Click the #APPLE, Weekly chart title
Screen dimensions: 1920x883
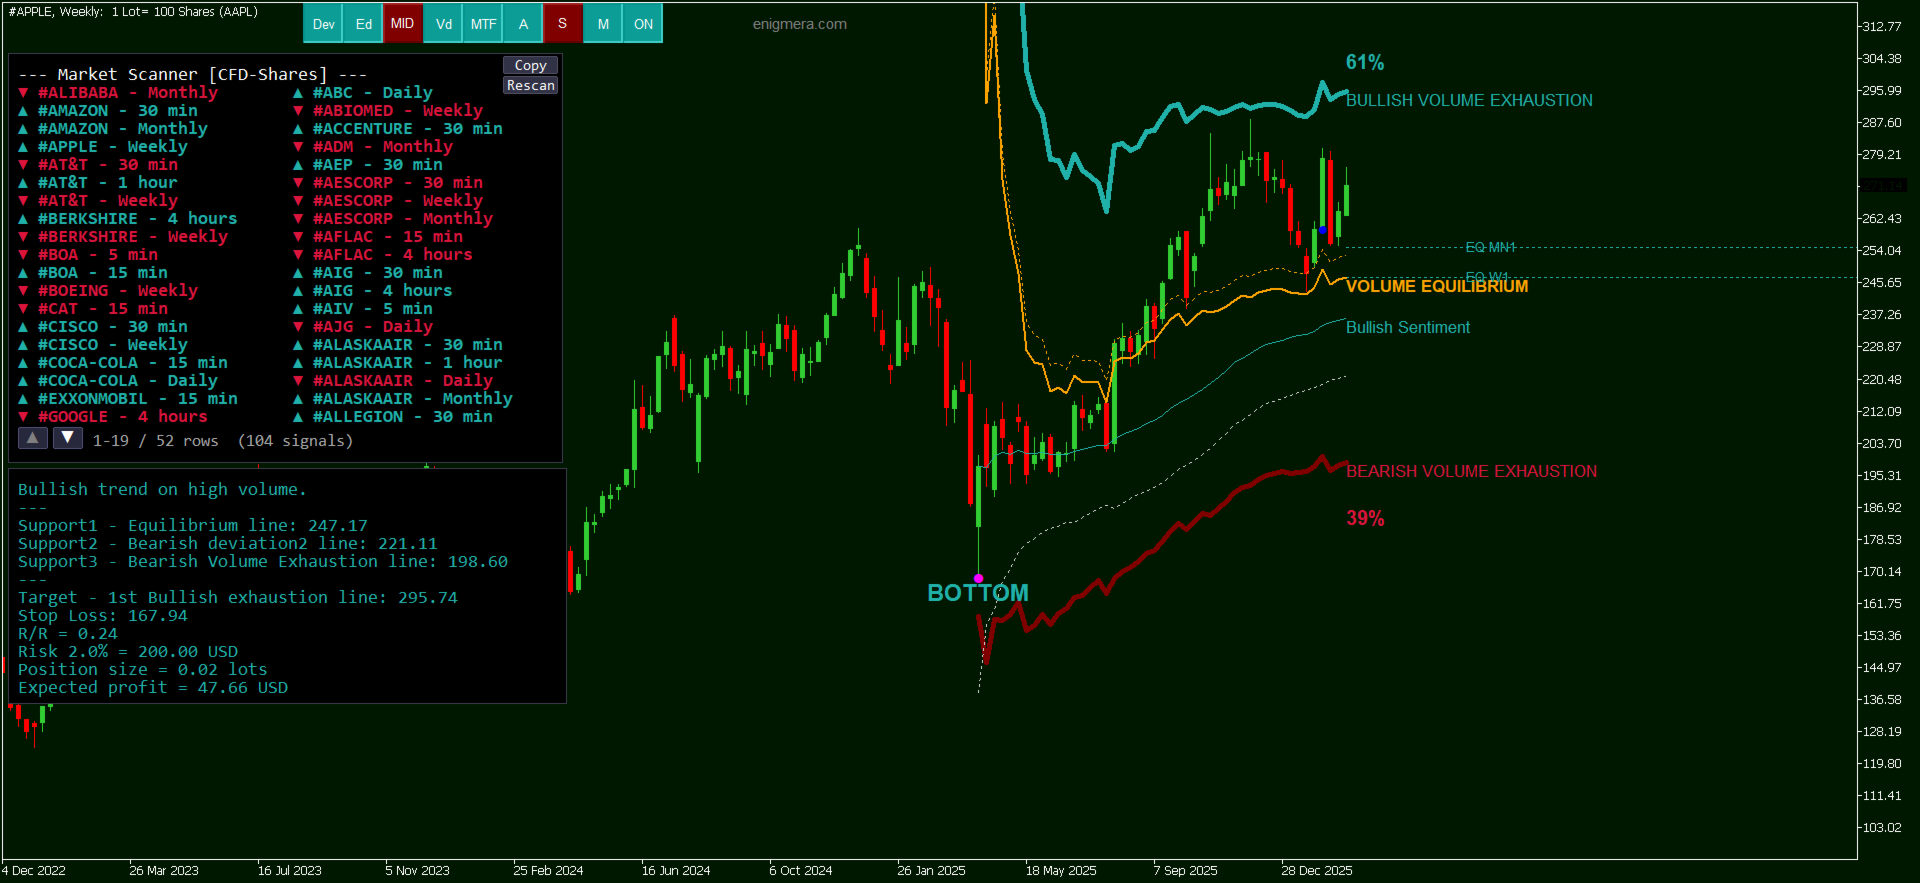coord(133,12)
